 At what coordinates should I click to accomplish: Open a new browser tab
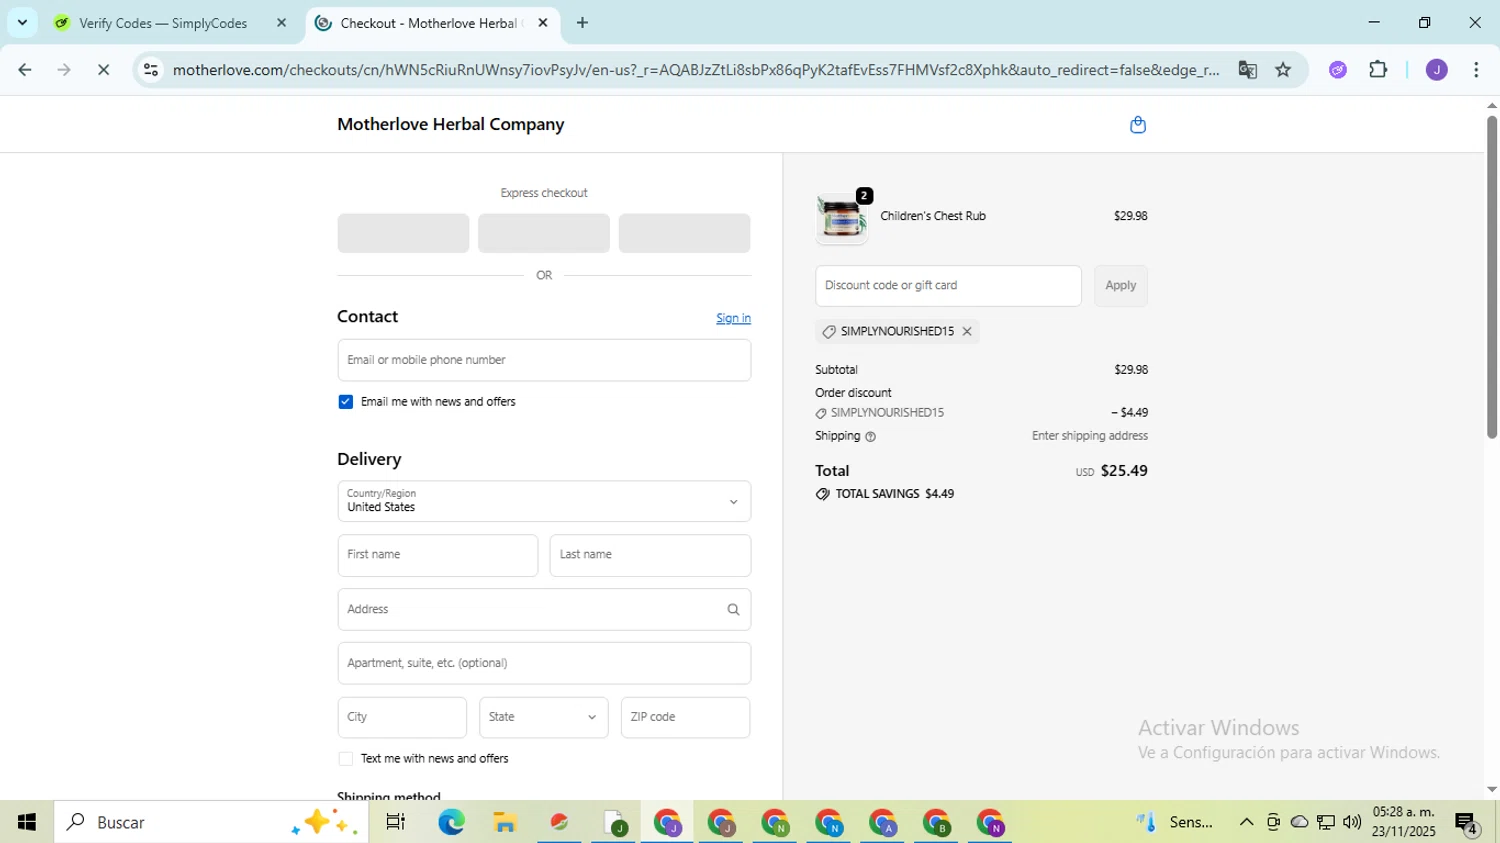582,23
